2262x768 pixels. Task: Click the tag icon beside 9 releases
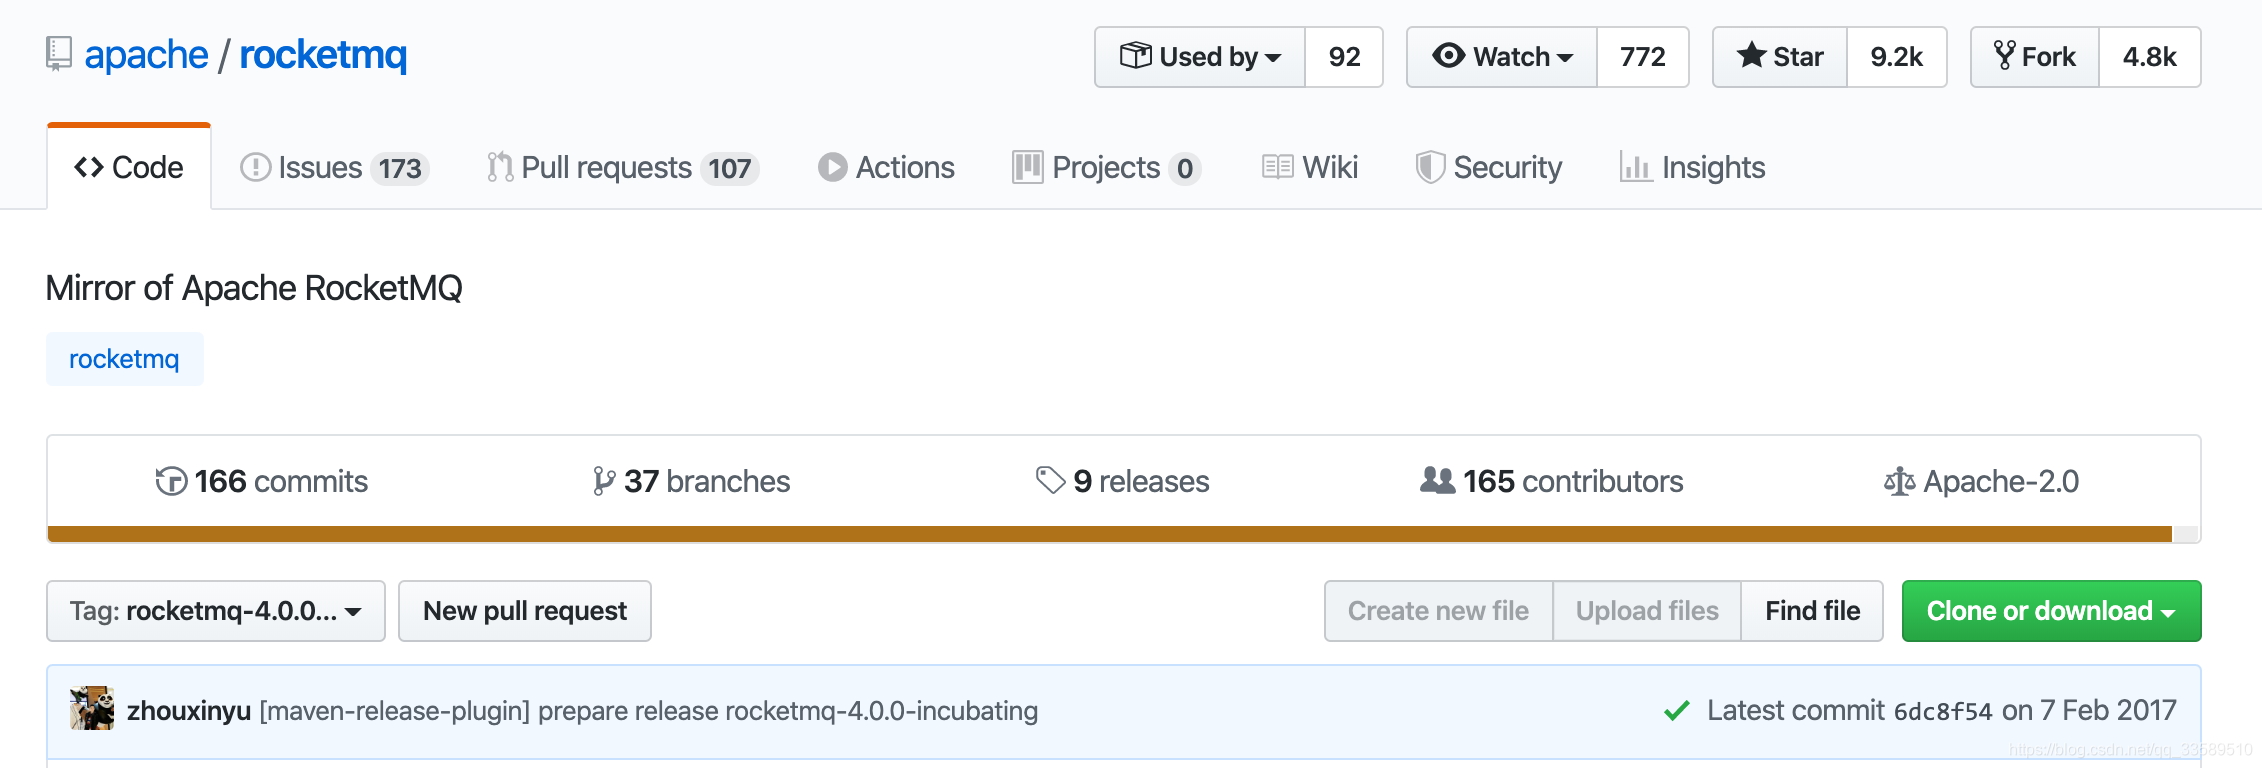tap(1050, 481)
